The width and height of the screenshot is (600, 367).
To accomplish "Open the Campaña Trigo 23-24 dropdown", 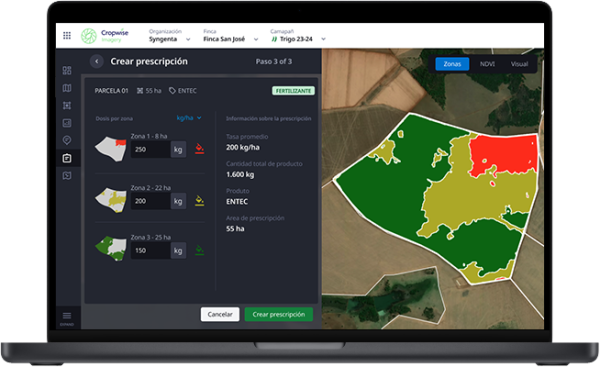I will click(x=298, y=36).
